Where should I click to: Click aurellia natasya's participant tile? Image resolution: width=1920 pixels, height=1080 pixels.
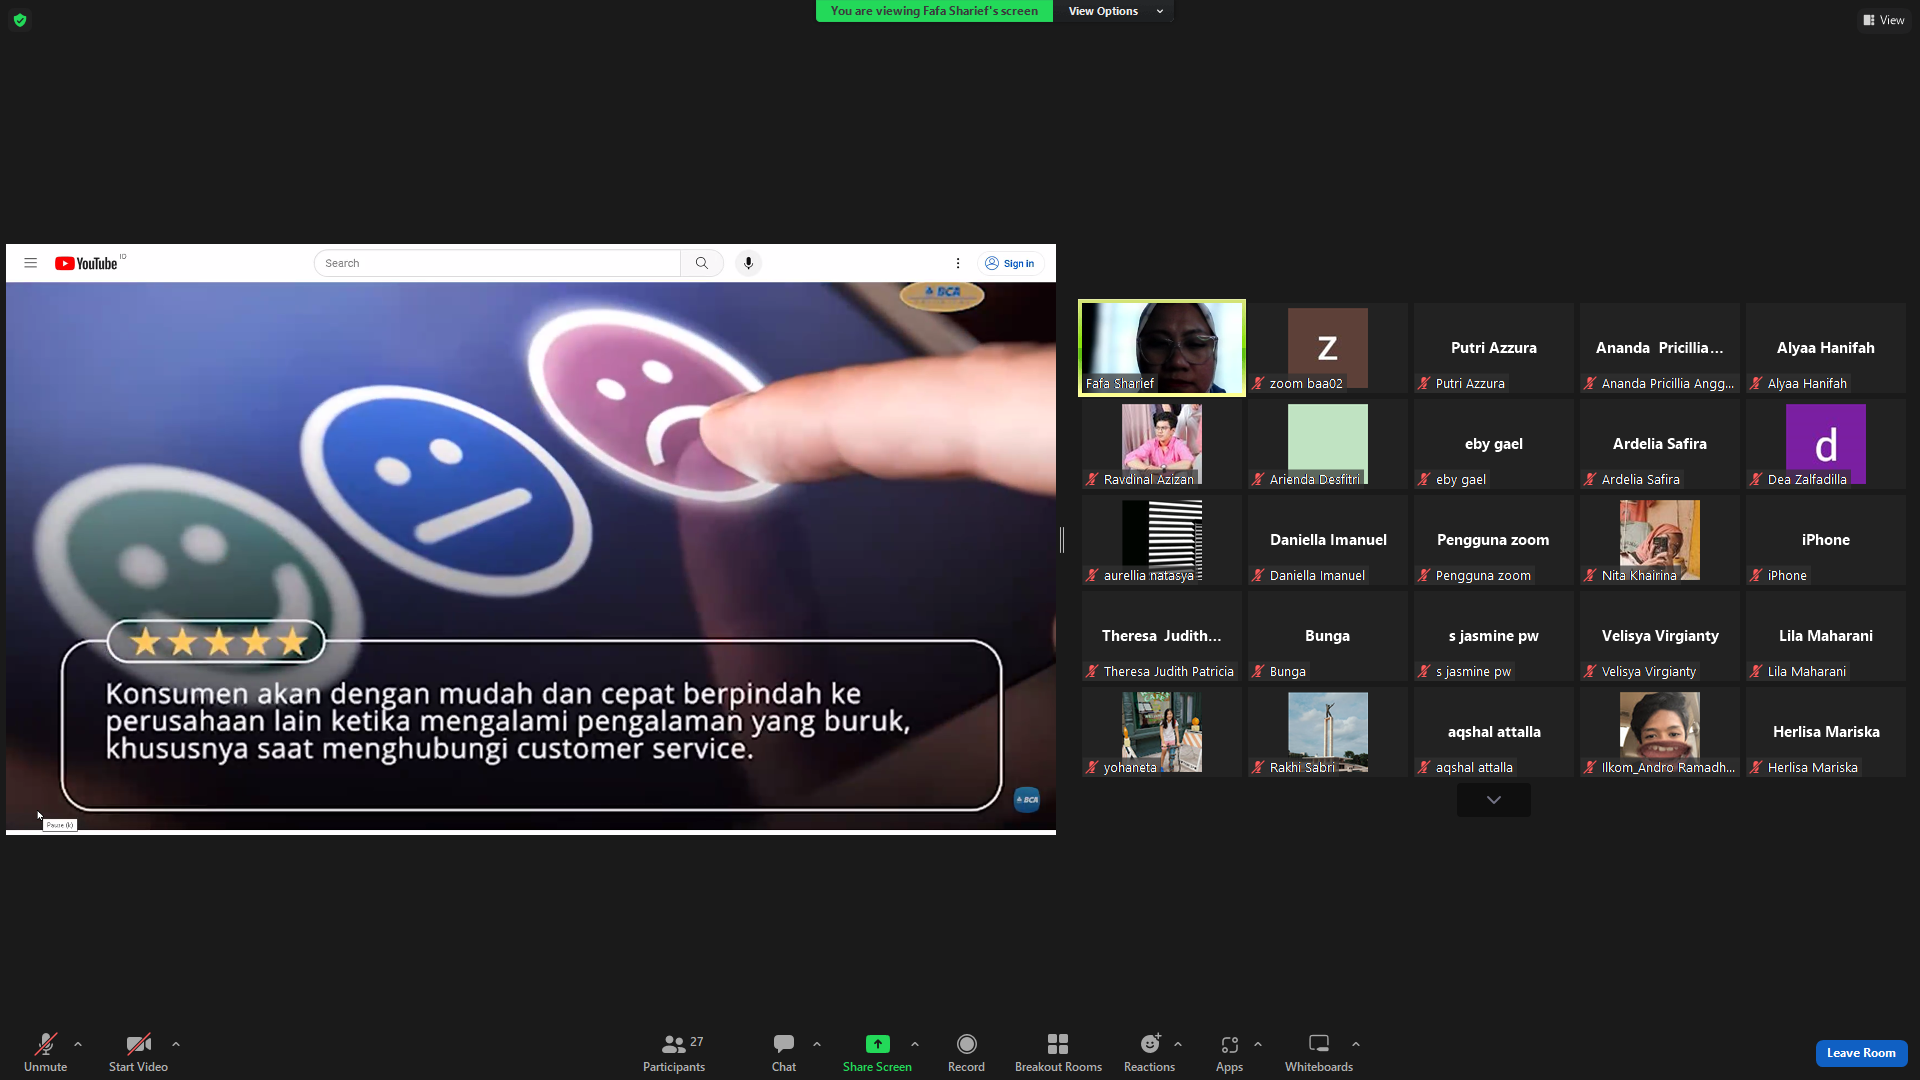click(x=1162, y=540)
